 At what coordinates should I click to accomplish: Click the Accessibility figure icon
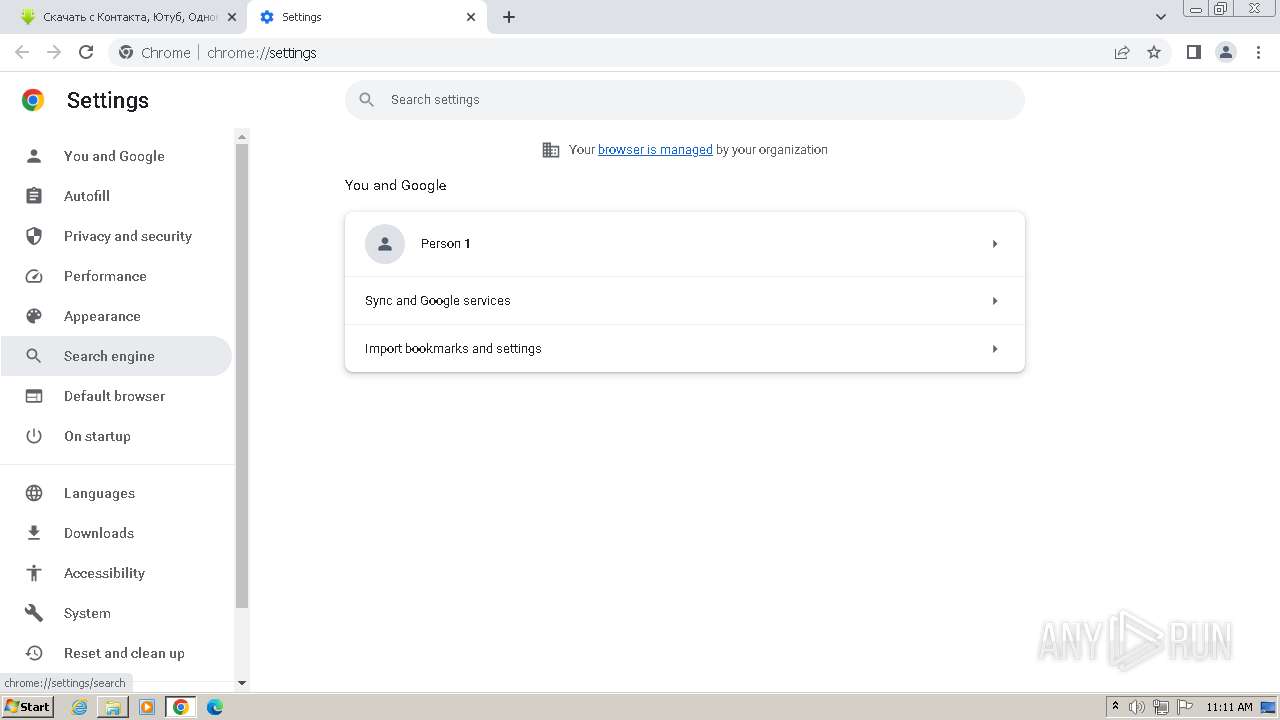point(34,573)
